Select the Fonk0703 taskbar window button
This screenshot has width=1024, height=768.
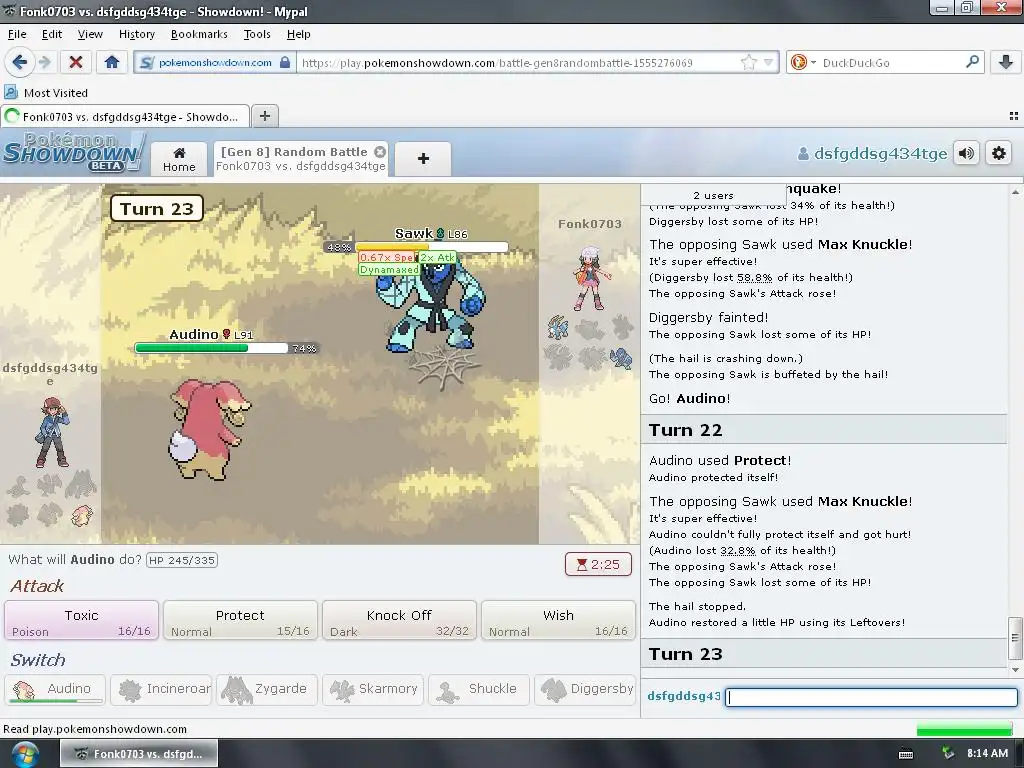click(139, 754)
